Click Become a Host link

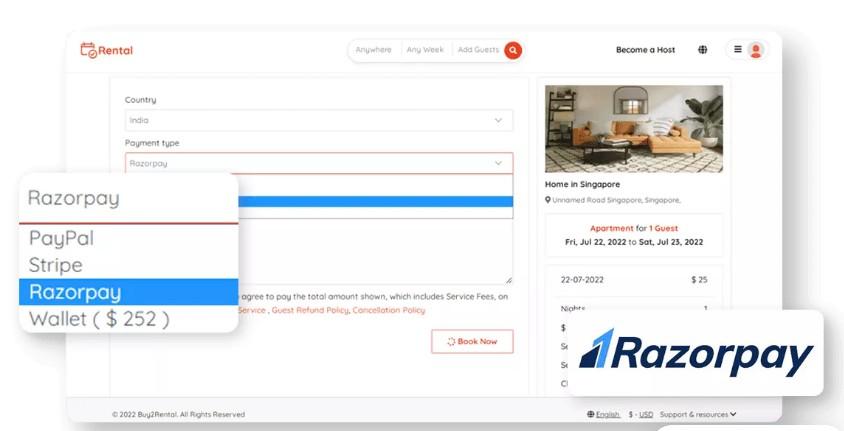[x=645, y=50]
